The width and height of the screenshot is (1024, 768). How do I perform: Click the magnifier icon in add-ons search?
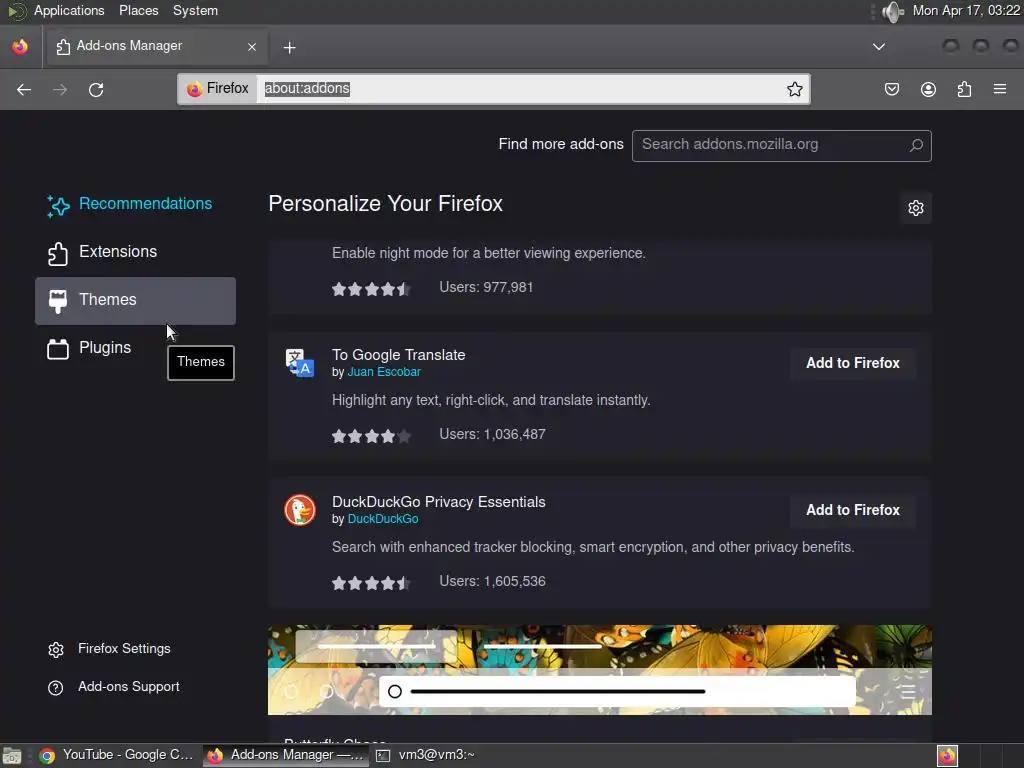(916, 145)
